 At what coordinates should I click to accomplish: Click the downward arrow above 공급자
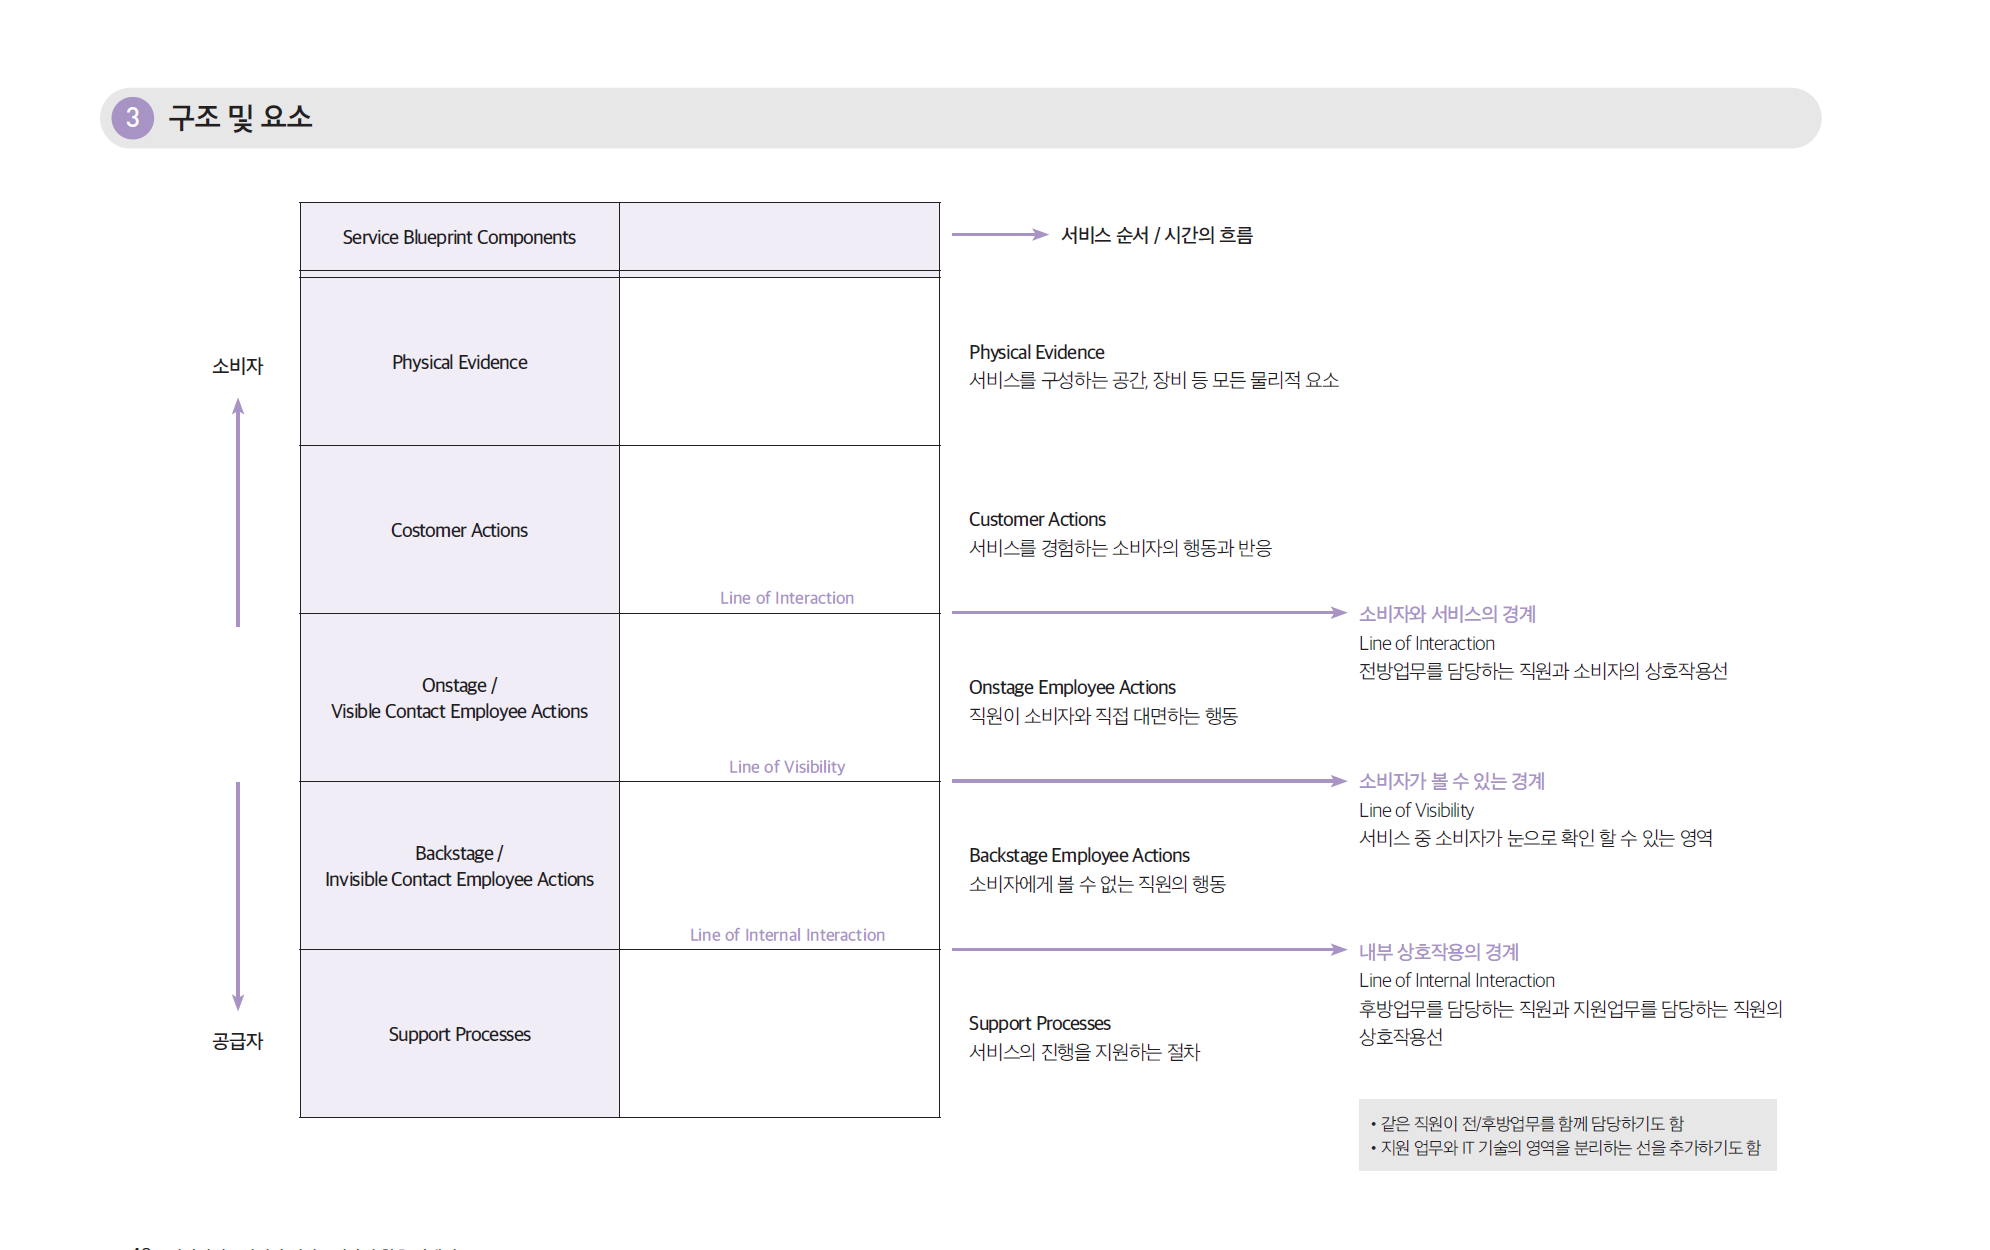point(238,895)
